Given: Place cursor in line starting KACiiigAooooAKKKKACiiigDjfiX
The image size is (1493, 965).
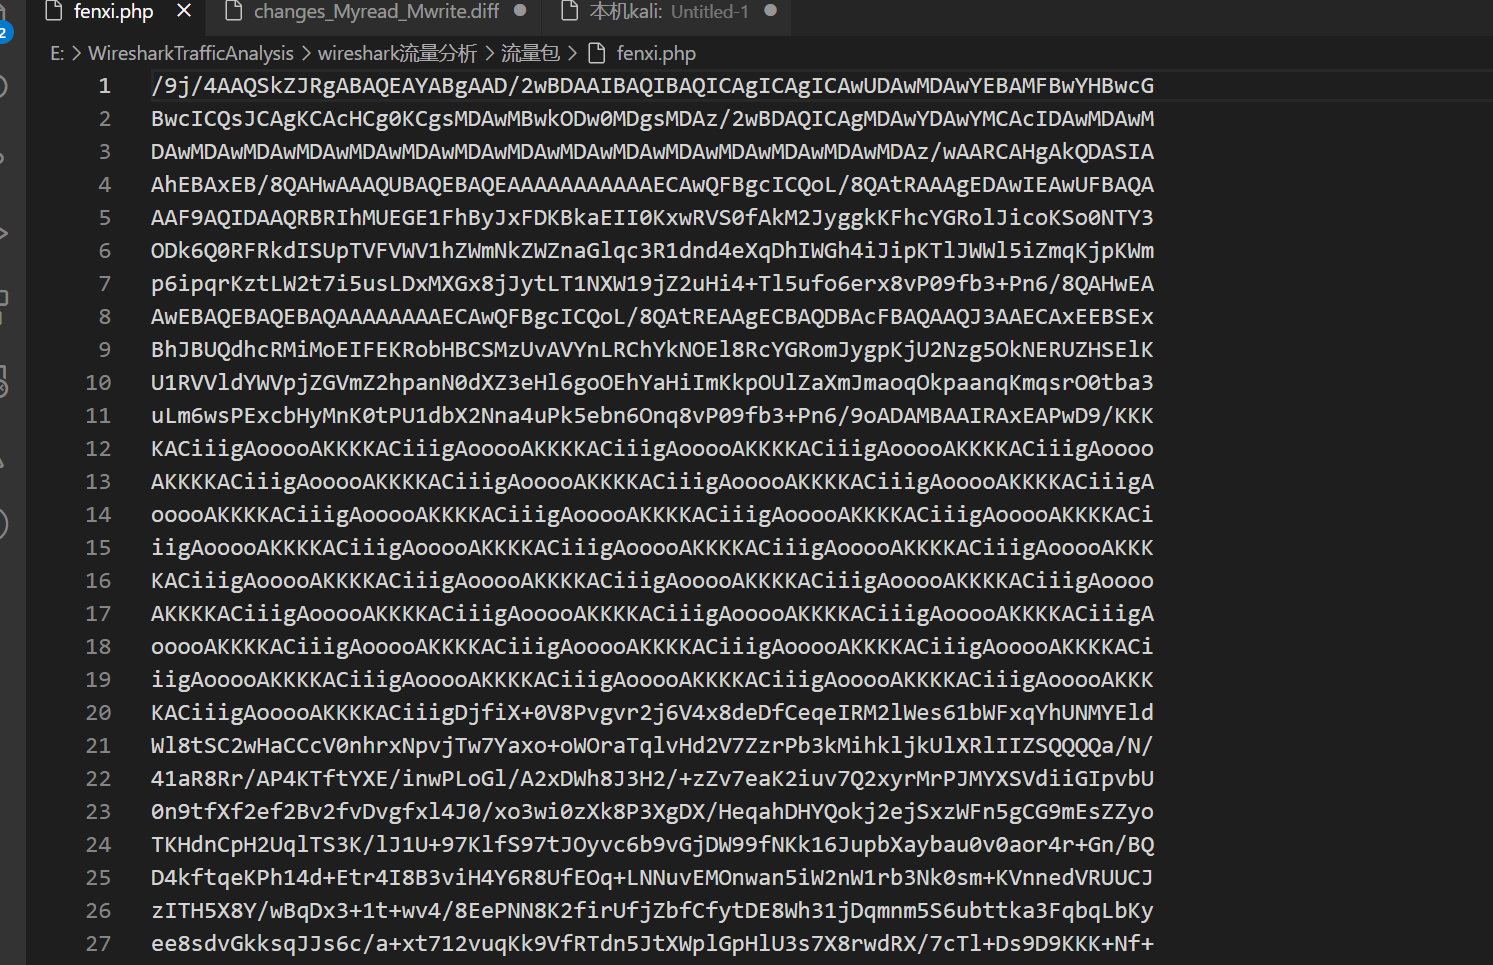Looking at the screenshot, I should 652,713.
